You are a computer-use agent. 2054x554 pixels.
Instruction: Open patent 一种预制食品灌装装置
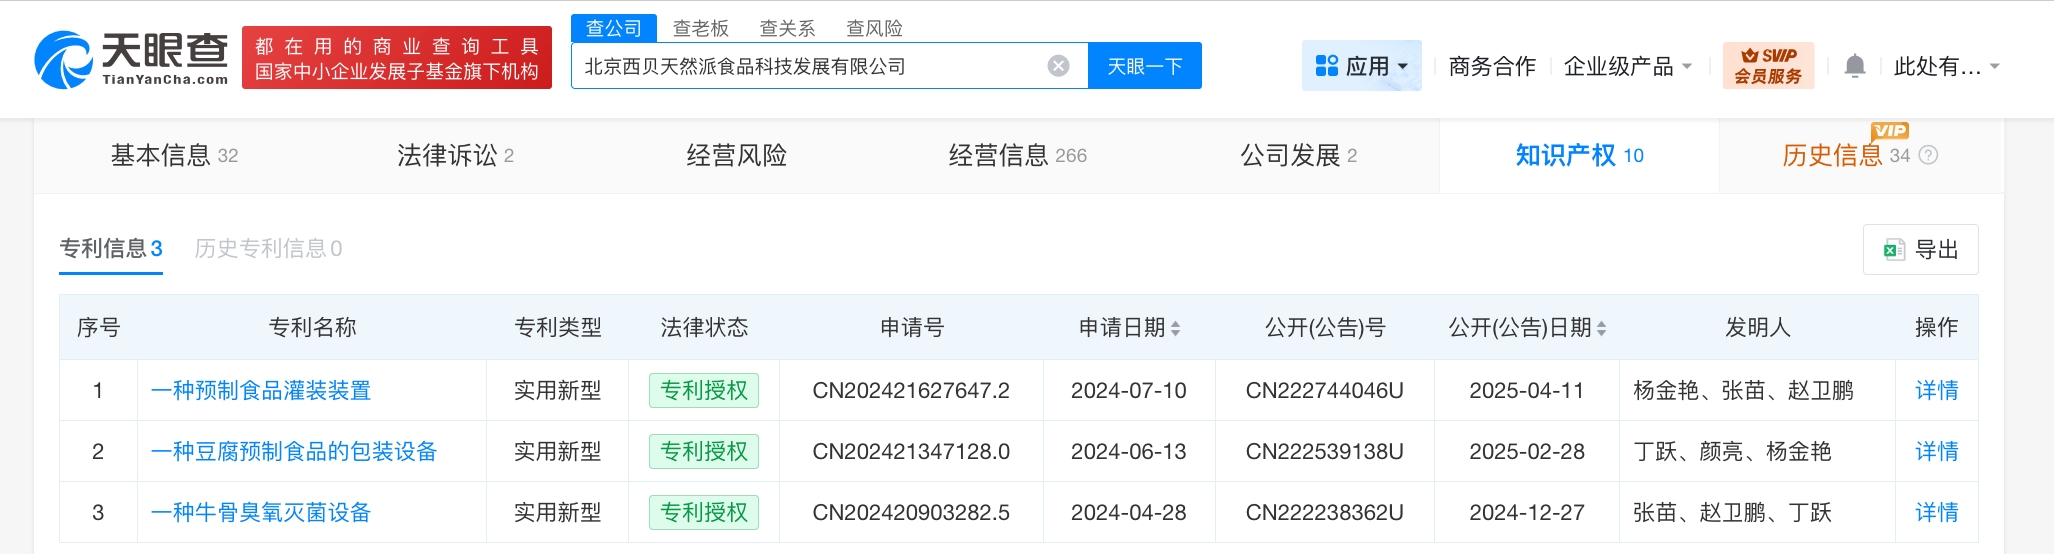tap(261, 390)
